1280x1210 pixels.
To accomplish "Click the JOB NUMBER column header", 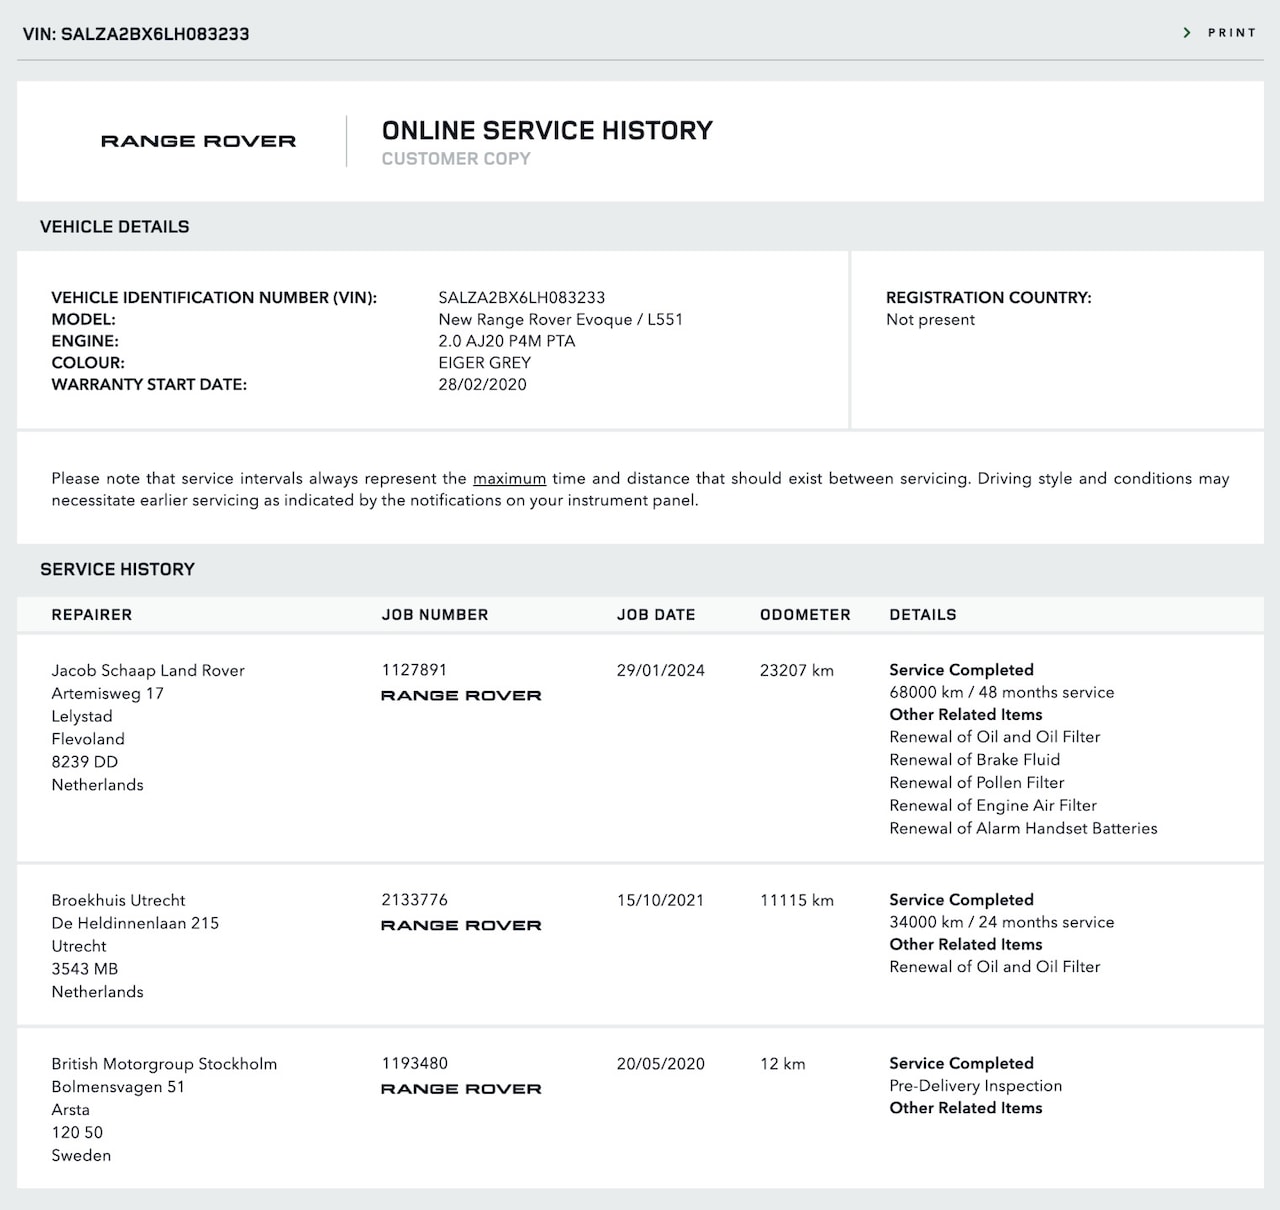I will click(x=435, y=615).
